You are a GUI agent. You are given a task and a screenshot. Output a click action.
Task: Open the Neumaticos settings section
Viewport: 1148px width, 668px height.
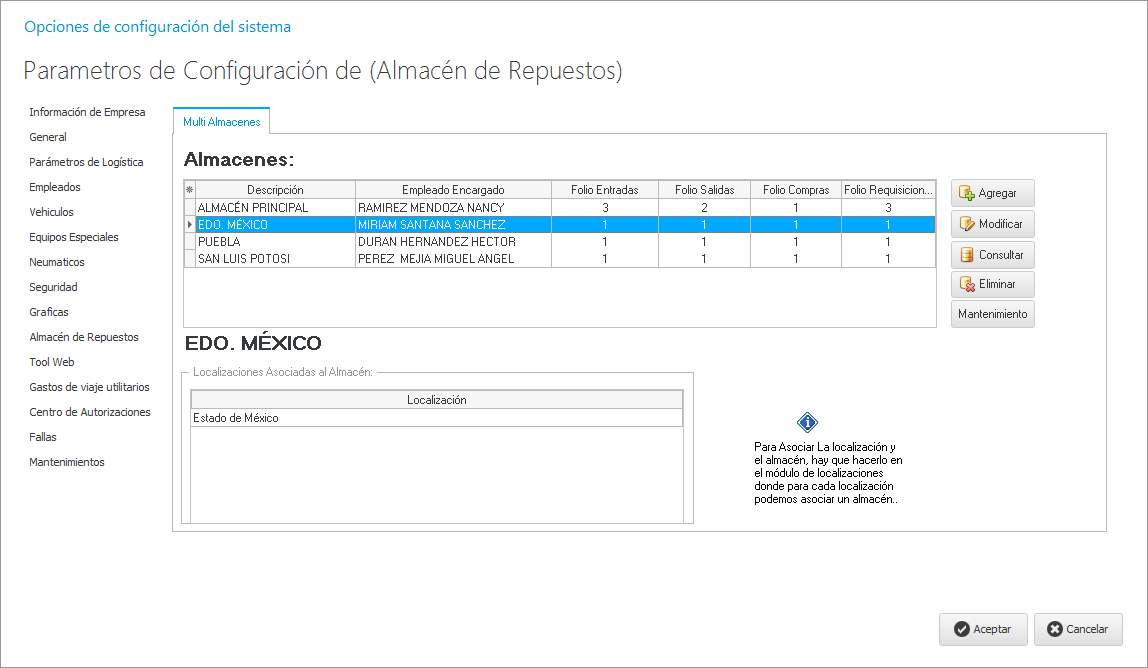[57, 262]
